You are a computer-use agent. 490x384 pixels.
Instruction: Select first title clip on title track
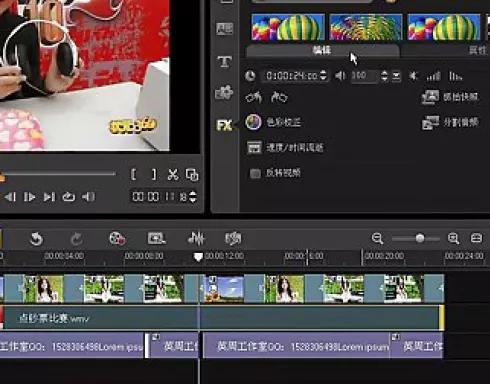click(72, 346)
